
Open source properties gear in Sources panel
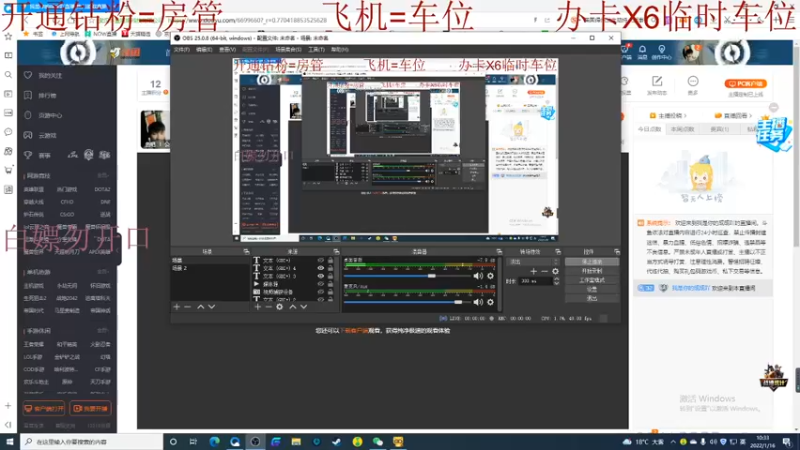tap(280, 307)
